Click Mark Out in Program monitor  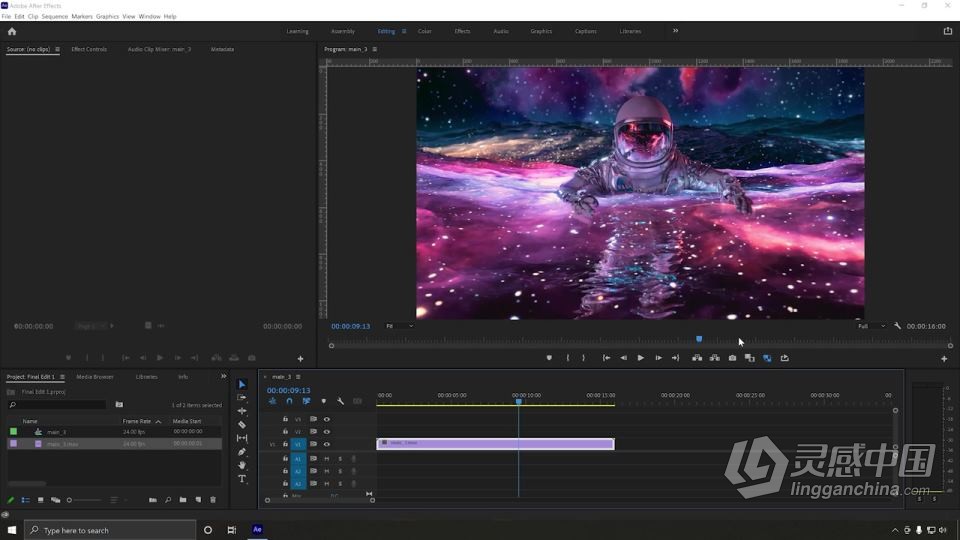(x=583, y=358)
